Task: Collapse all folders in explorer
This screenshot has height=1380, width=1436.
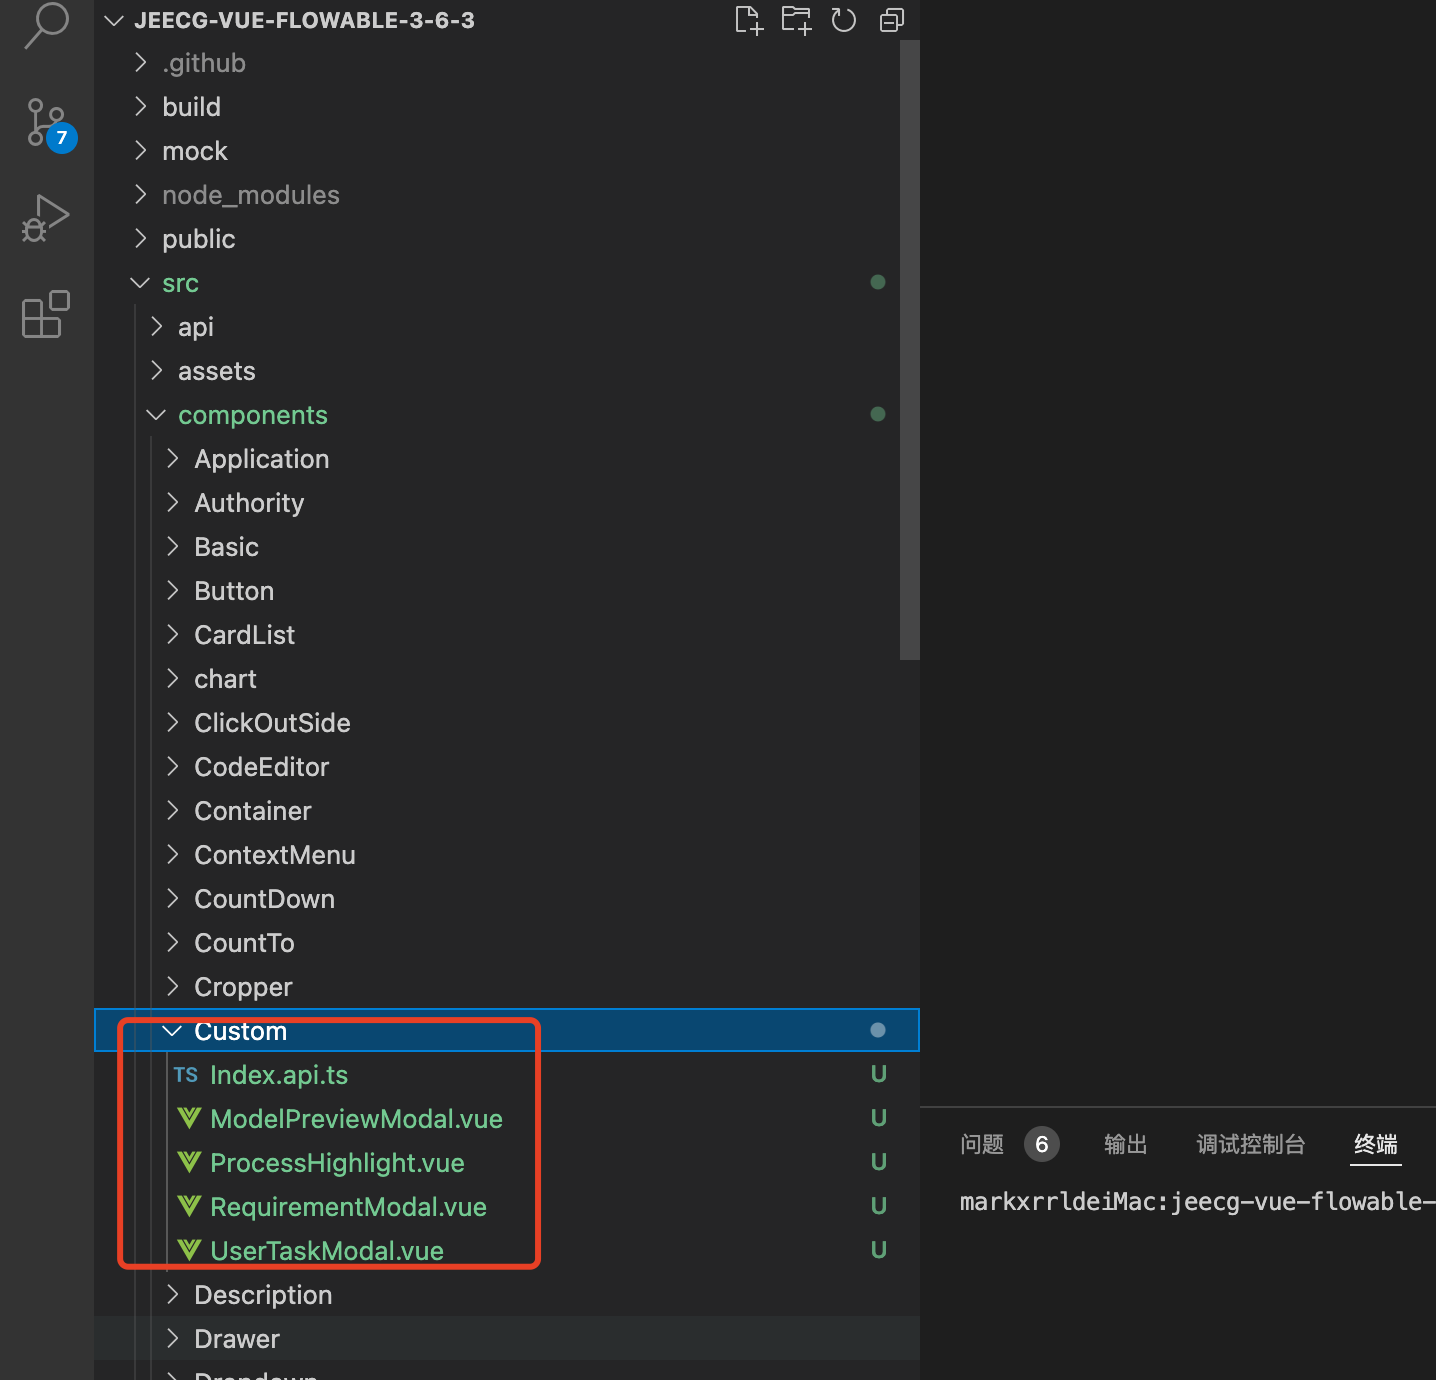Action: coord(891,20)
